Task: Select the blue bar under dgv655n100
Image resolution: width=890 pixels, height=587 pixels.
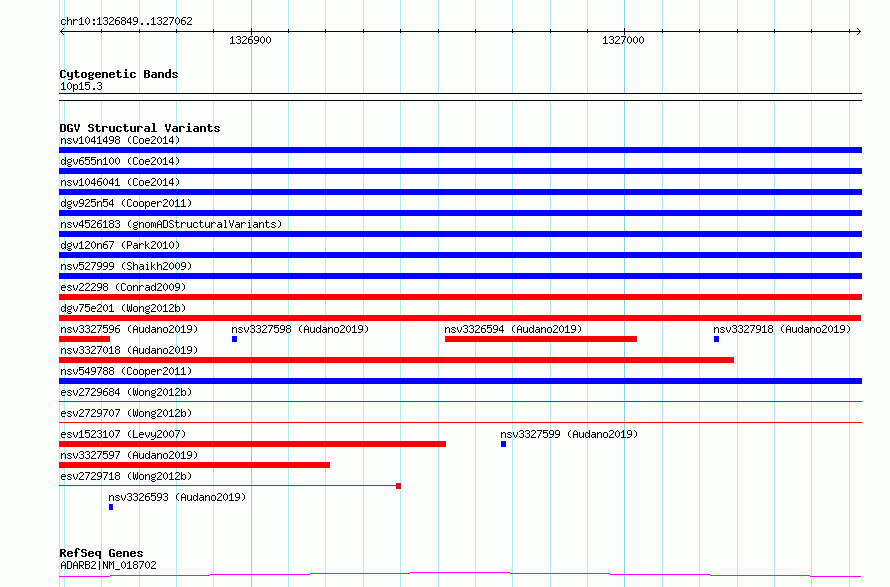Action: tap(460, 171)
